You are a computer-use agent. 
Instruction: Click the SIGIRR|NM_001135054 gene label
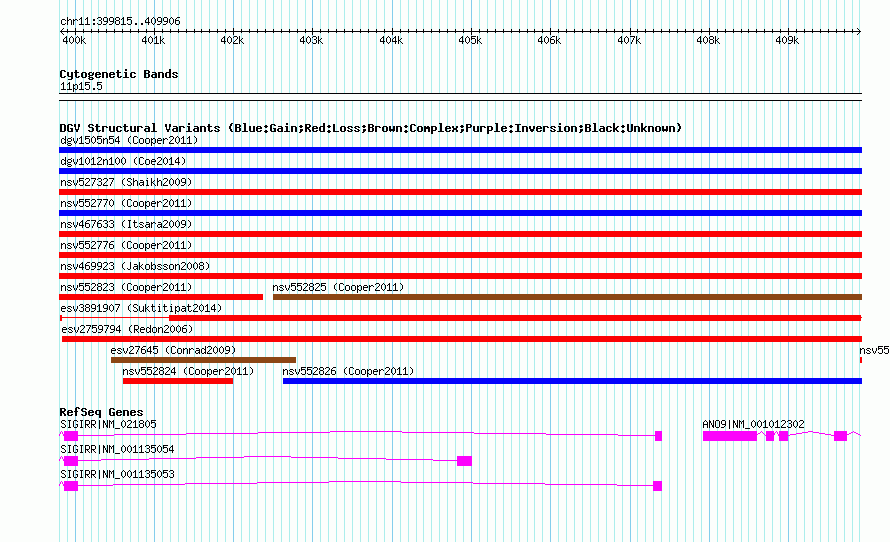[117, 449]
